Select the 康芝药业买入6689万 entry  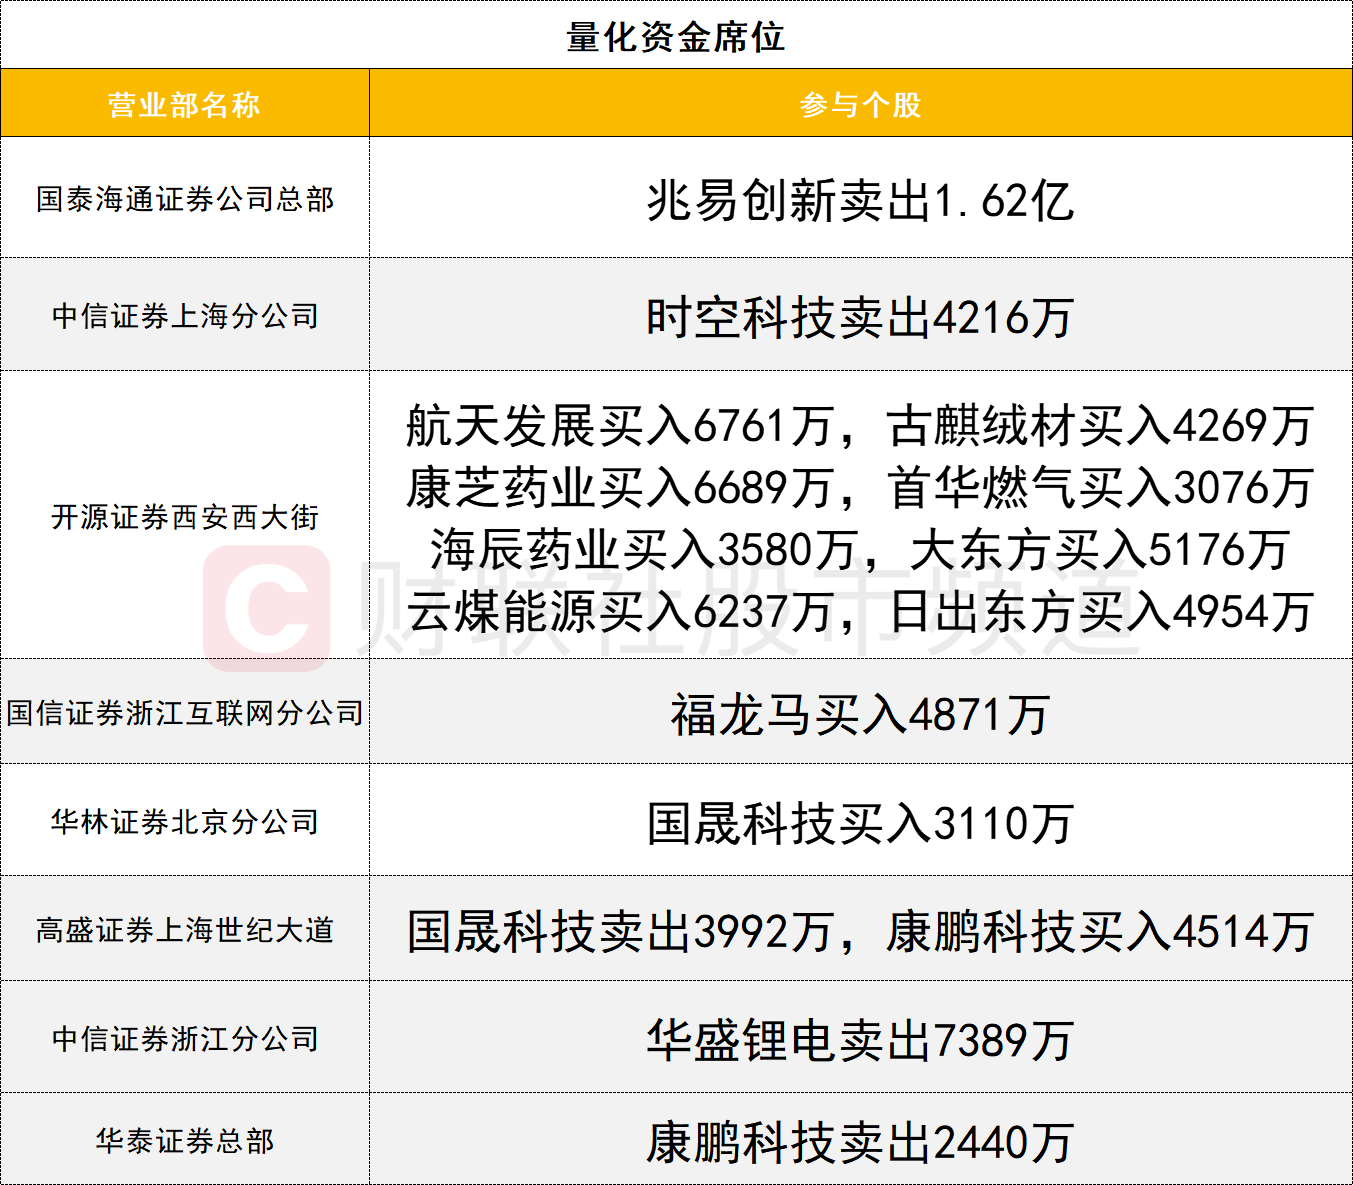[x=619, y=488]
